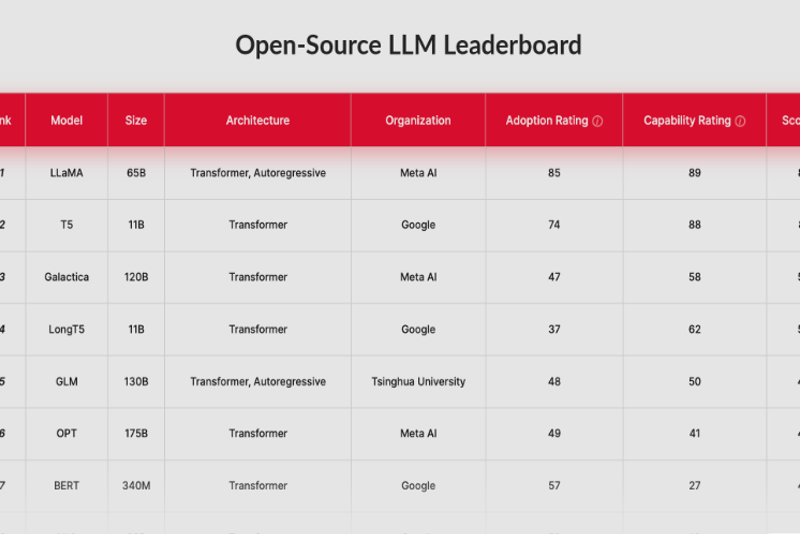Click adoption rating 74 for T5
800x534 pixels.
coord(554,225)
